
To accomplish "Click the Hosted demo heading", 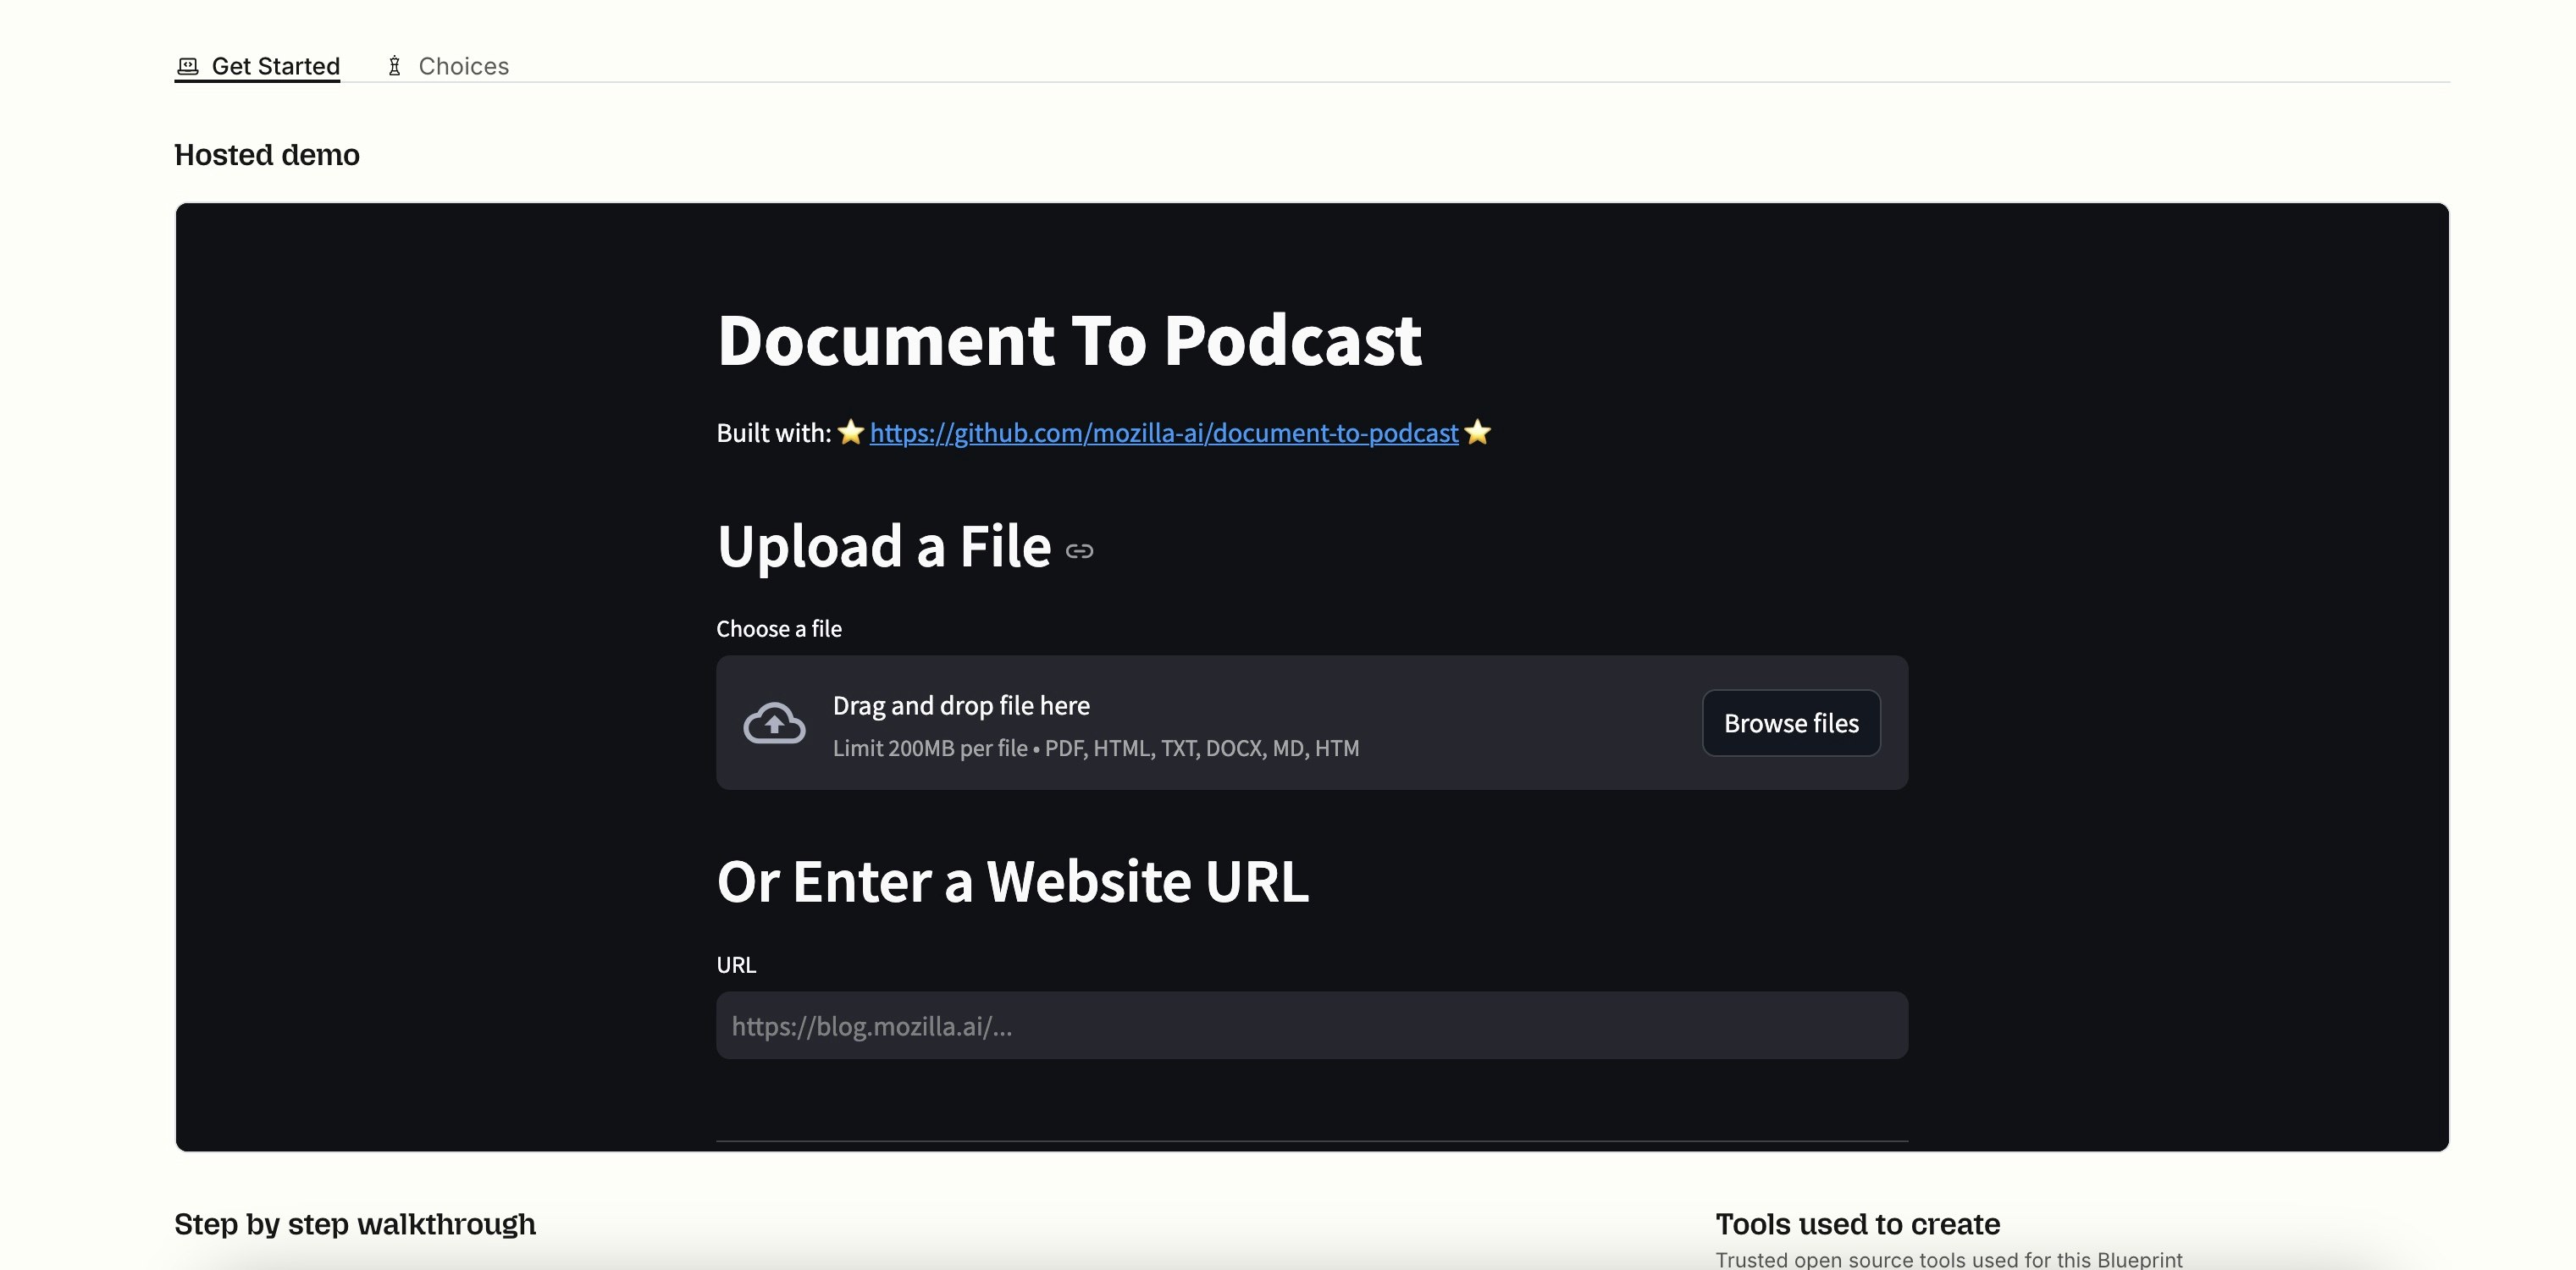I will tap(267, 155).
